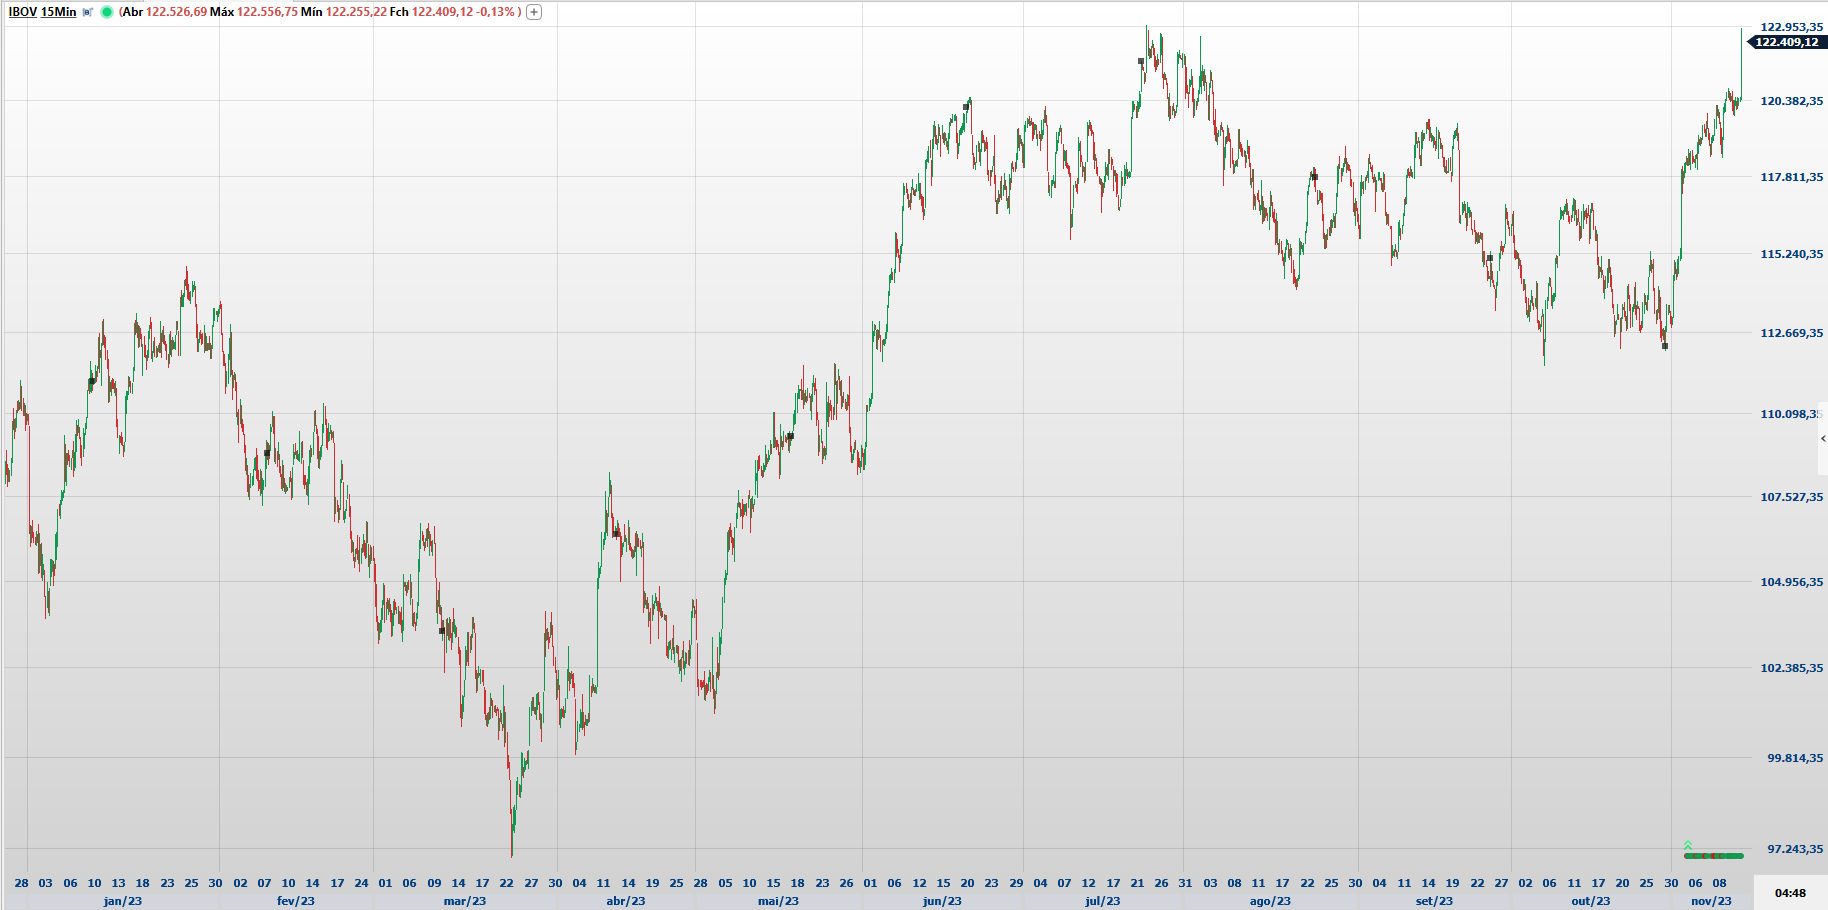Click the plus button beside the price summary
The image size is (1828, 910).
534,12
